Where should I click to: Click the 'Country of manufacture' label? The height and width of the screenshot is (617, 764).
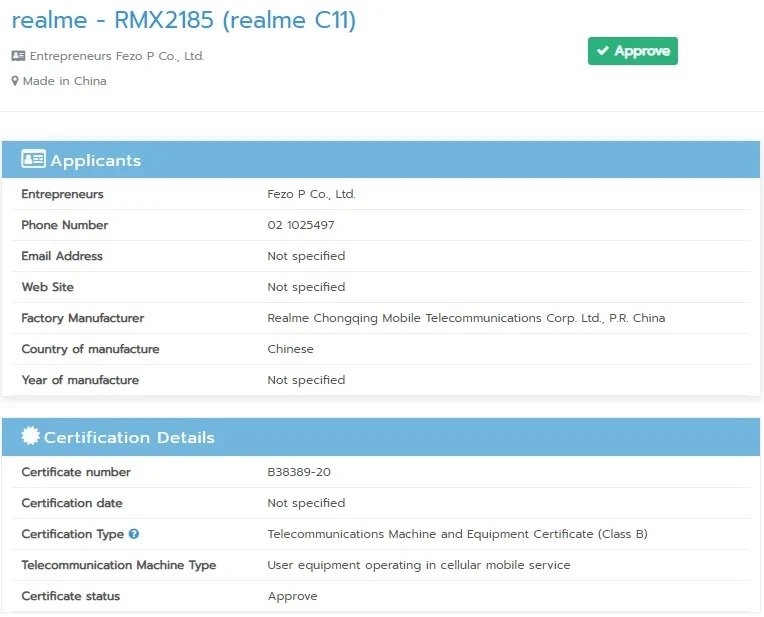click(x=90, y=349)
